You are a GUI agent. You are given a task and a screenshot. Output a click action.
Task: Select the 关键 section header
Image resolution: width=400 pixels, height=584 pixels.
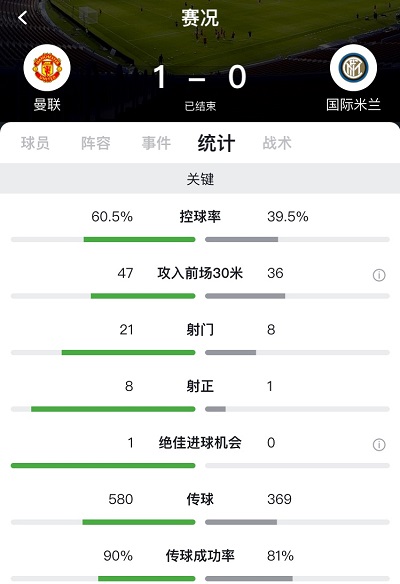point(200,179)
